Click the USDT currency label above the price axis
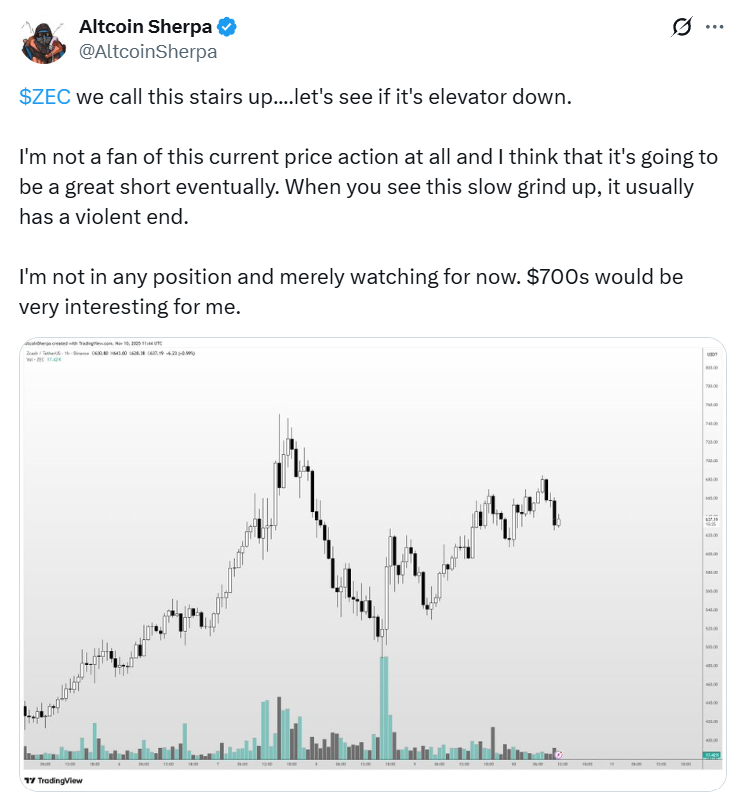738x792 pixels. click(x=712, y=353)
